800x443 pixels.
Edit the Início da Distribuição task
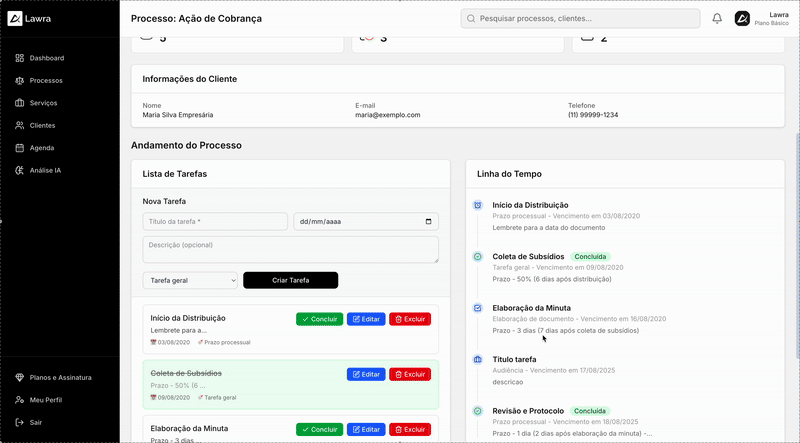pos(365,319)
